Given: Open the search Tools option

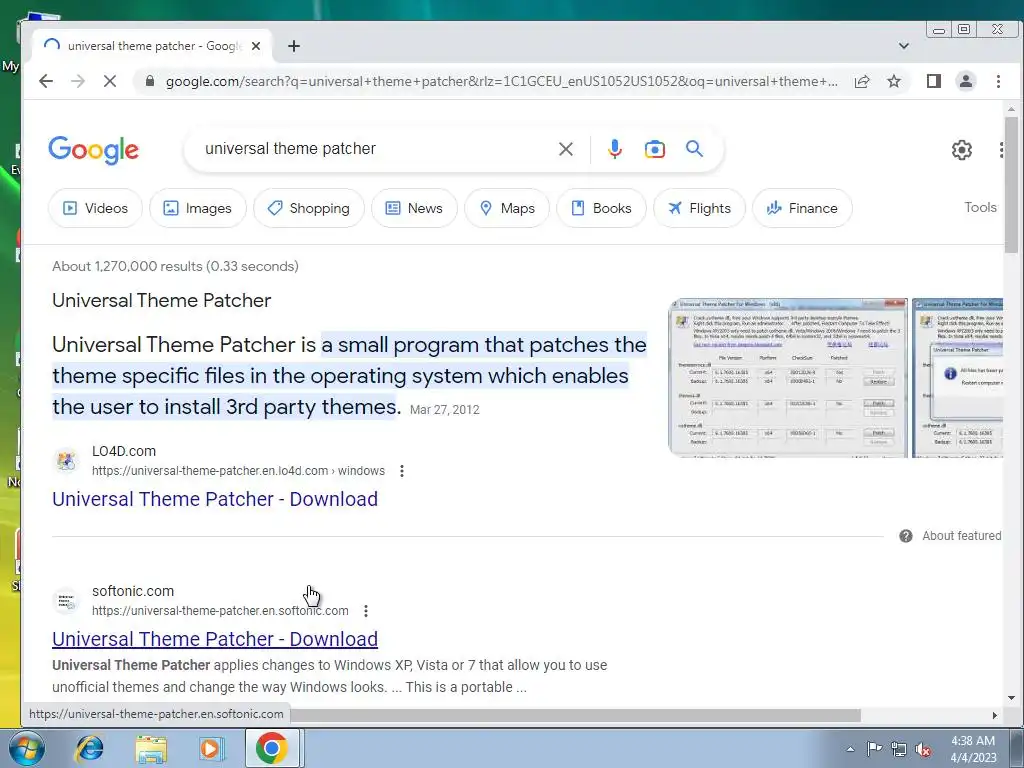Looking at the screenshot, I should (980, 207).
